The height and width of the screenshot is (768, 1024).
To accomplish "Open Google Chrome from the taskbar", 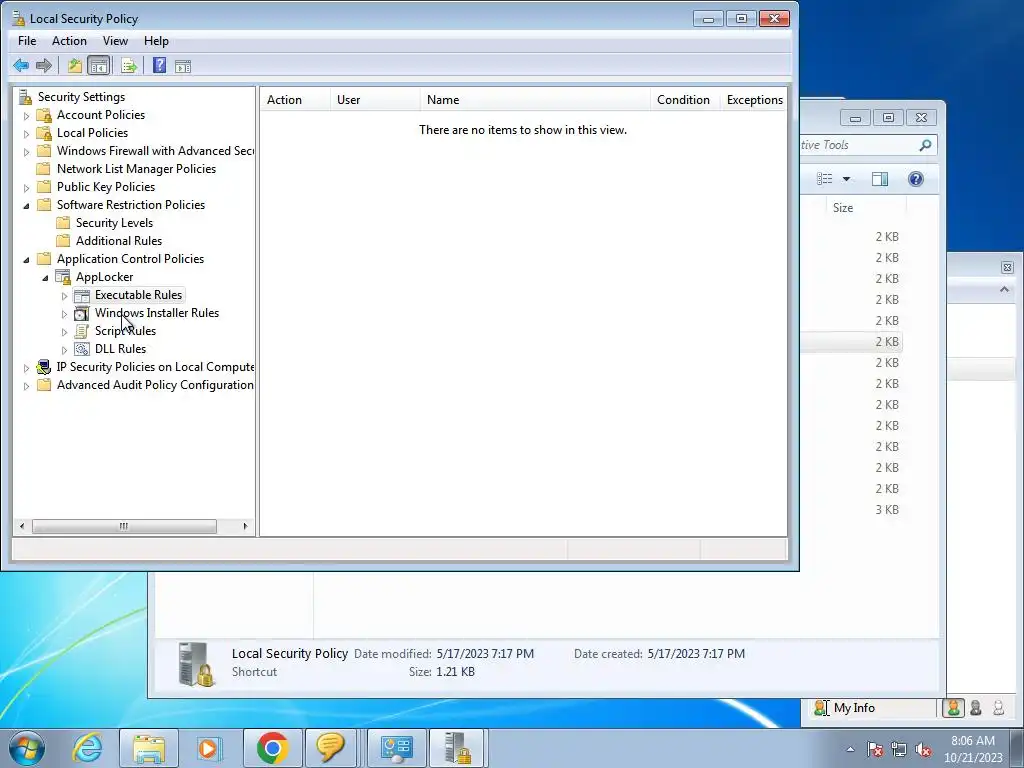I will click(273, 748).
